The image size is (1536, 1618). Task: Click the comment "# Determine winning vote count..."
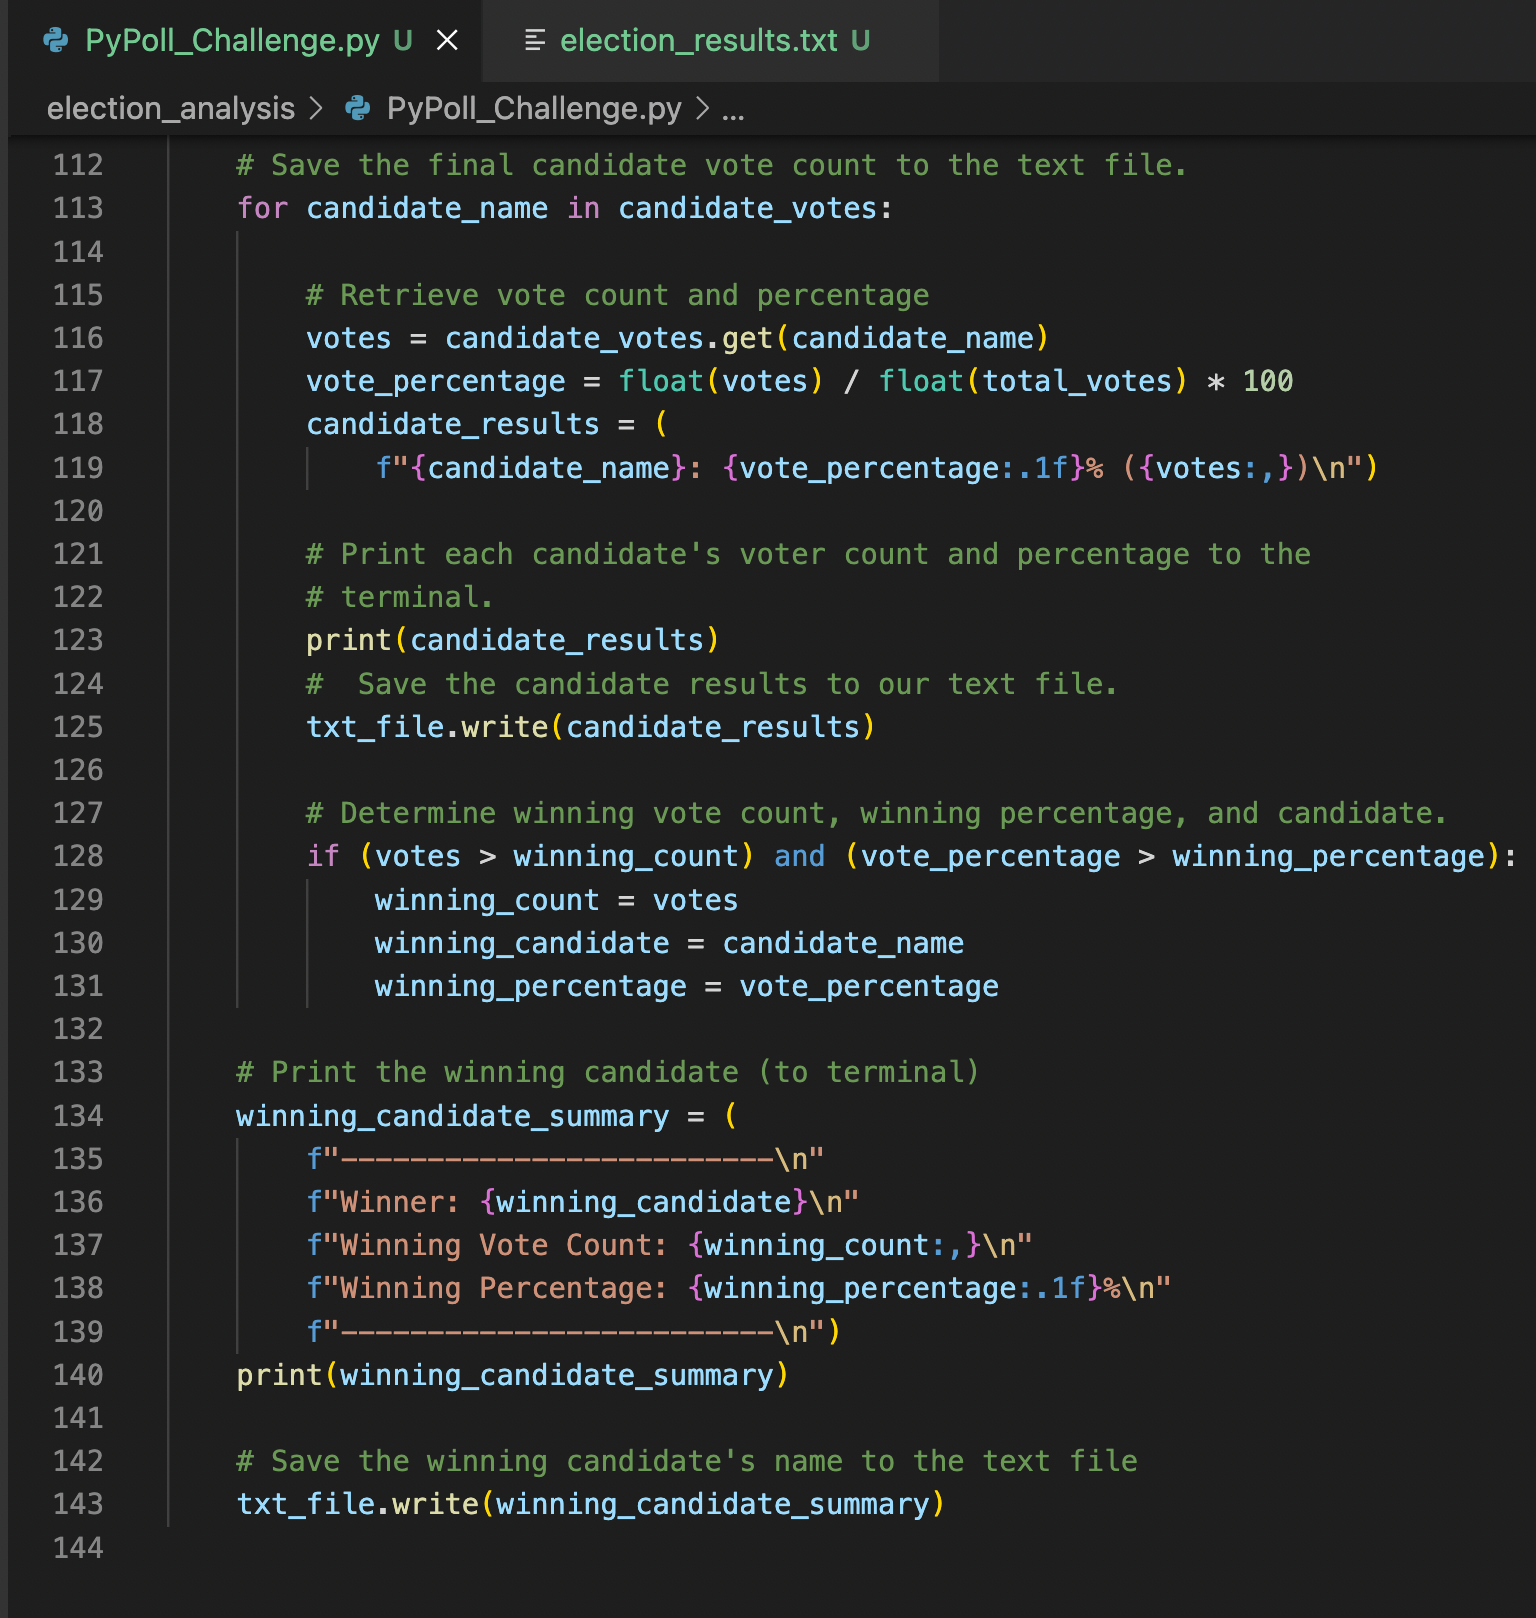click(876, 813)
